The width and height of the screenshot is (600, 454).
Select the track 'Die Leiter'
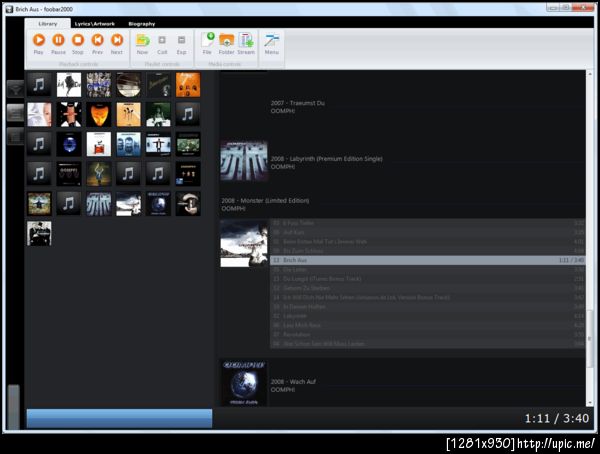click(428, 269)
